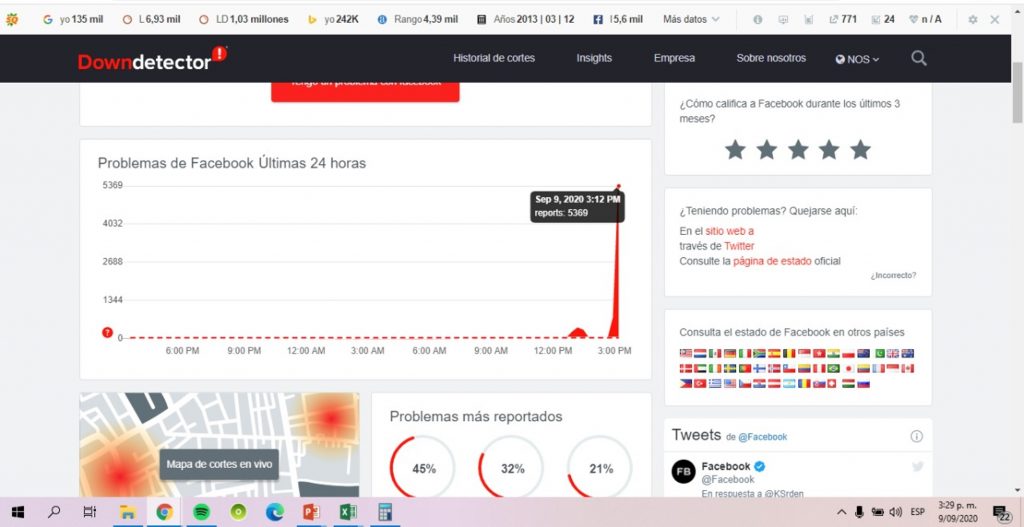Open the Windows Start menu
Image resolution: width=1024 pixels, height=527 pixels.
click(18, 513)
